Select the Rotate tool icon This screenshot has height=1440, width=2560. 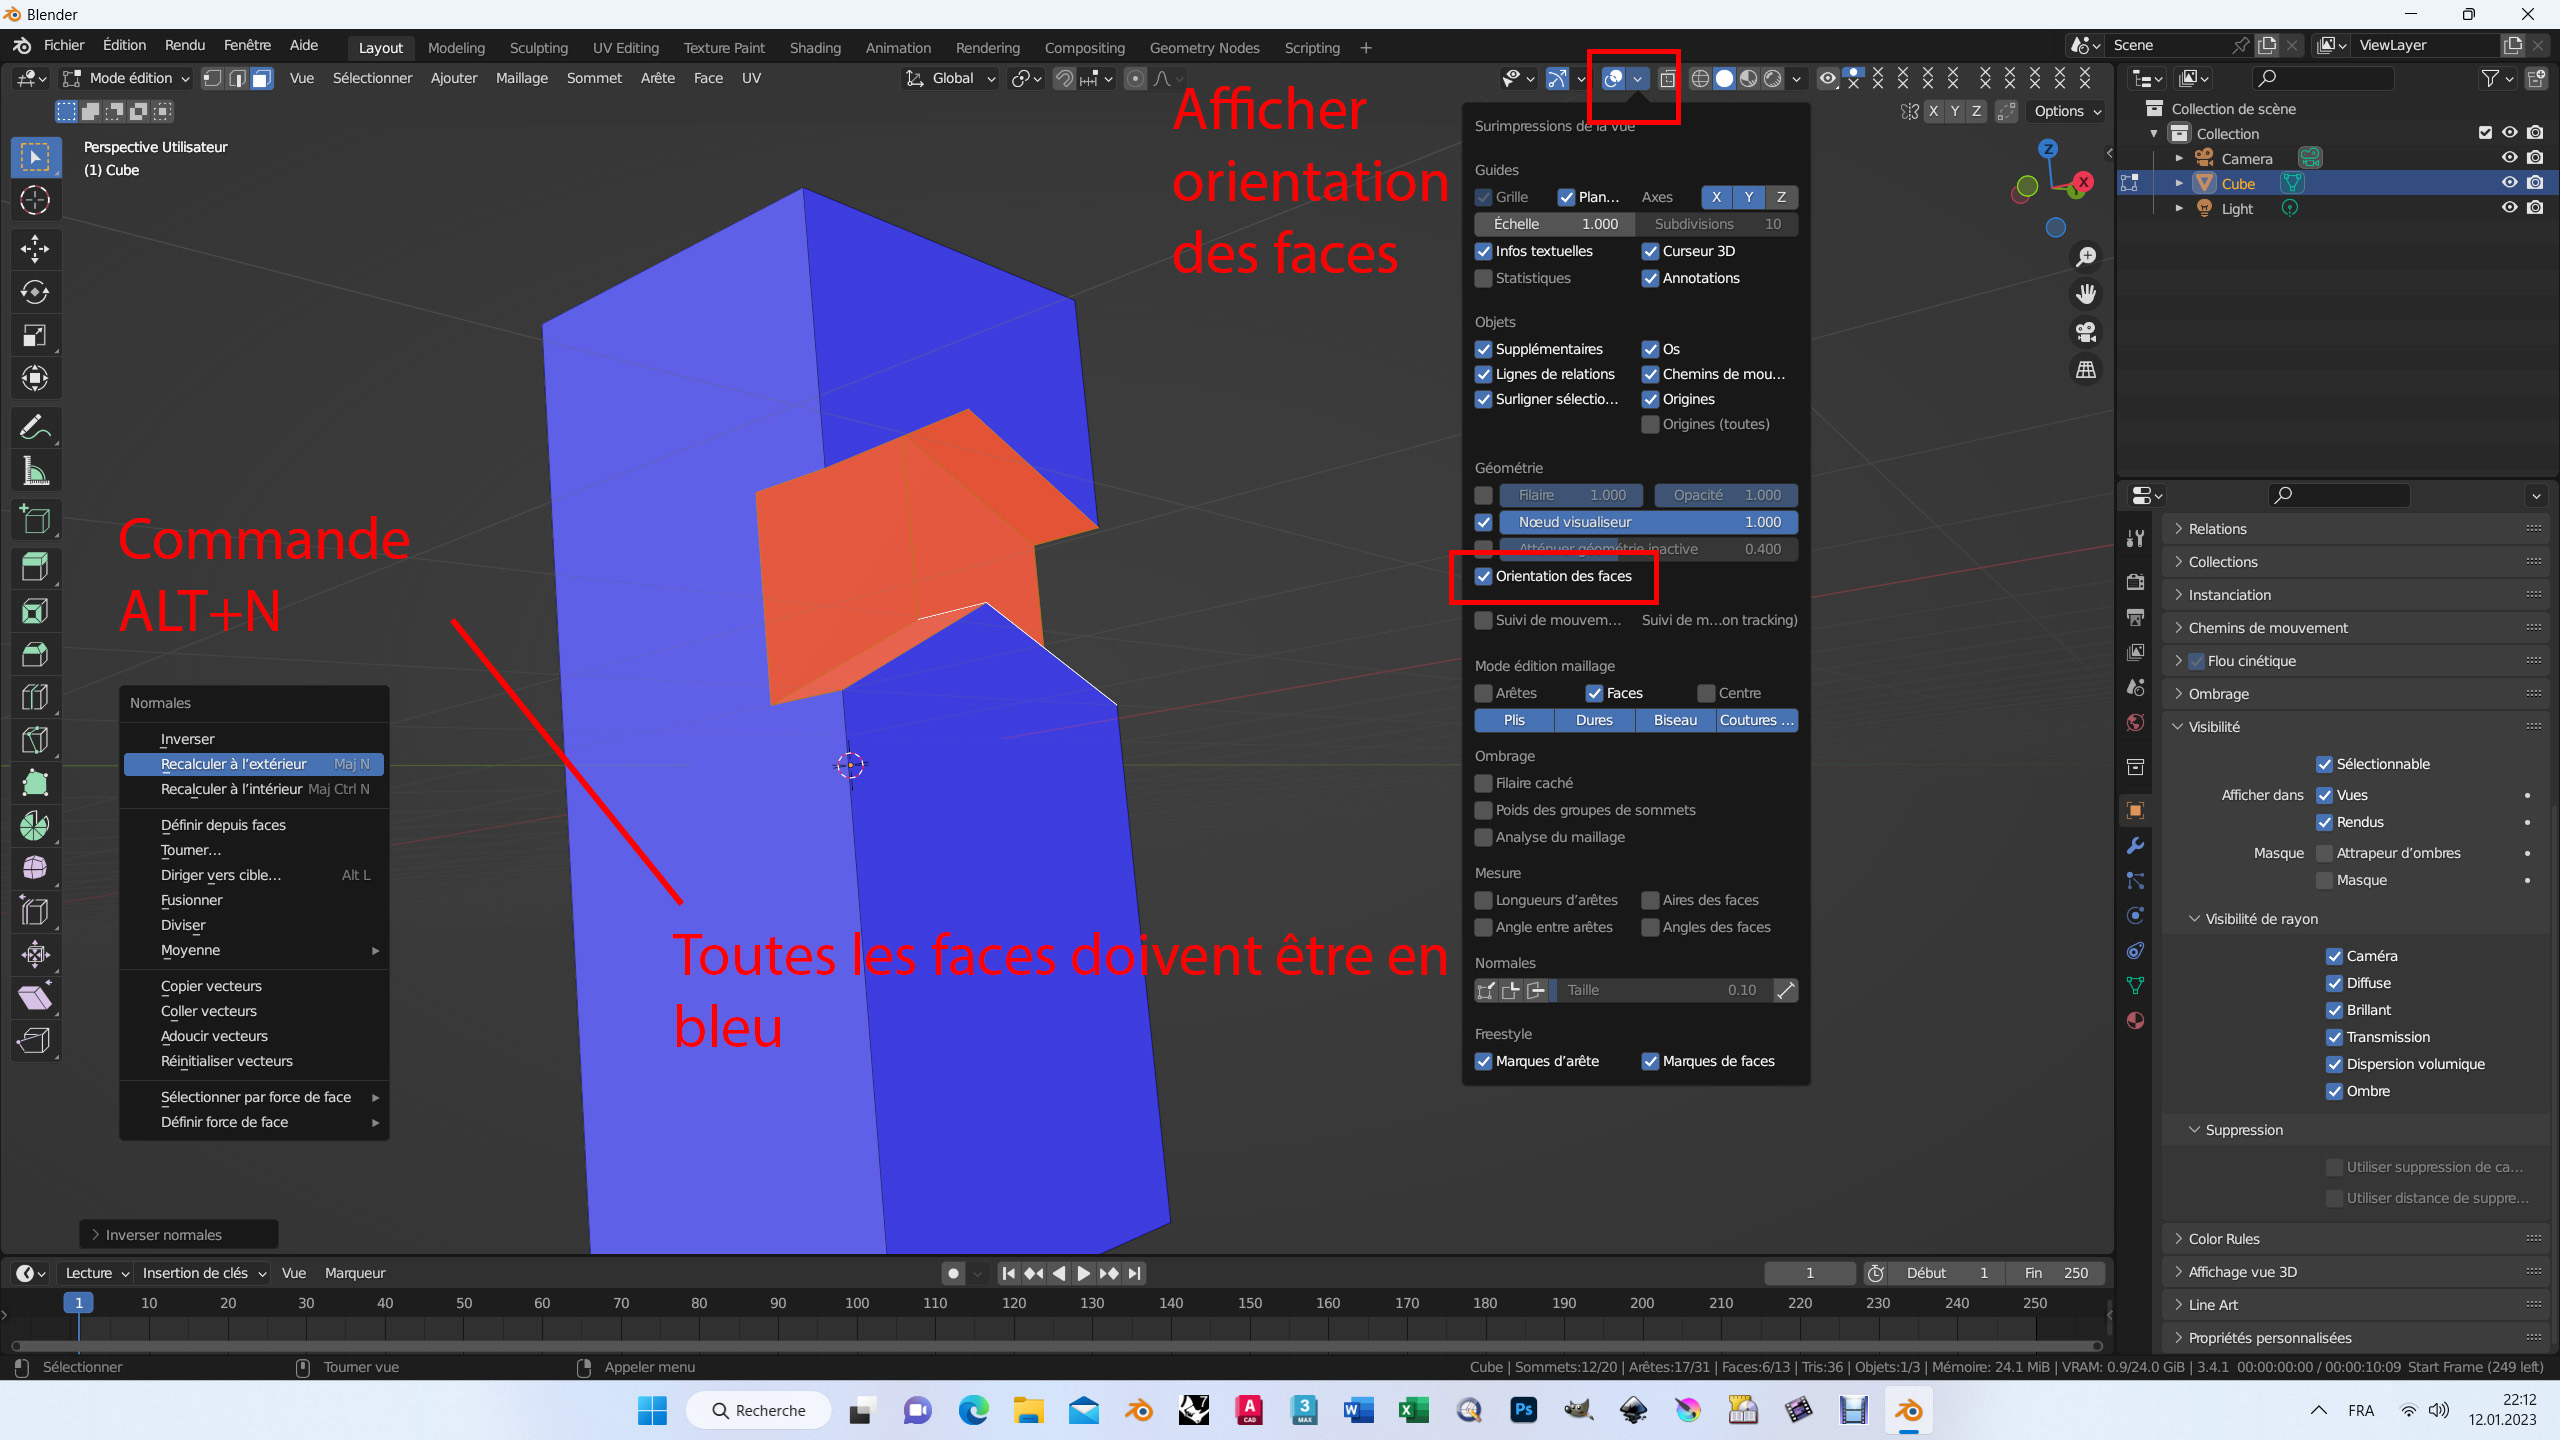(35, 292)
